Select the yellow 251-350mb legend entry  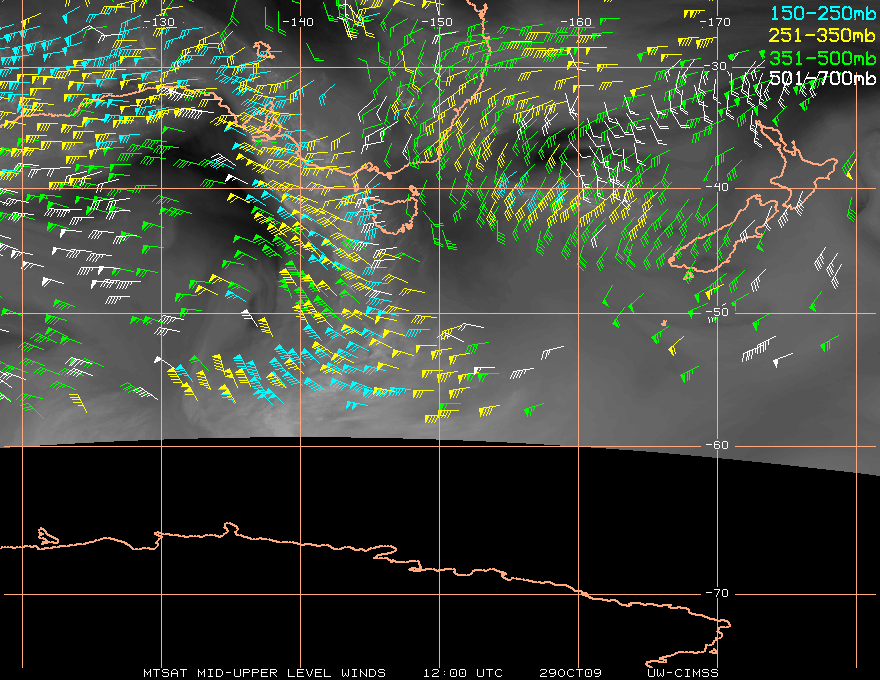822,36
